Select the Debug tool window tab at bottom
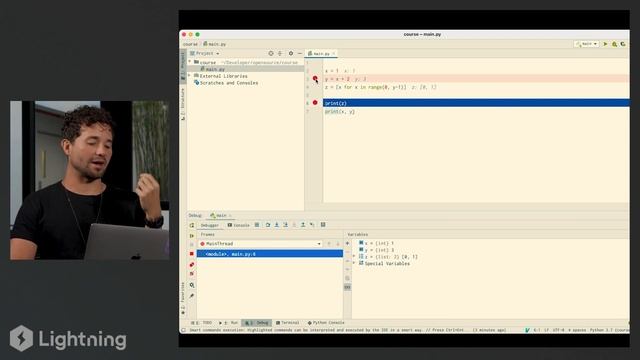This screenshot has width=640, height=360. coord(256,323)
